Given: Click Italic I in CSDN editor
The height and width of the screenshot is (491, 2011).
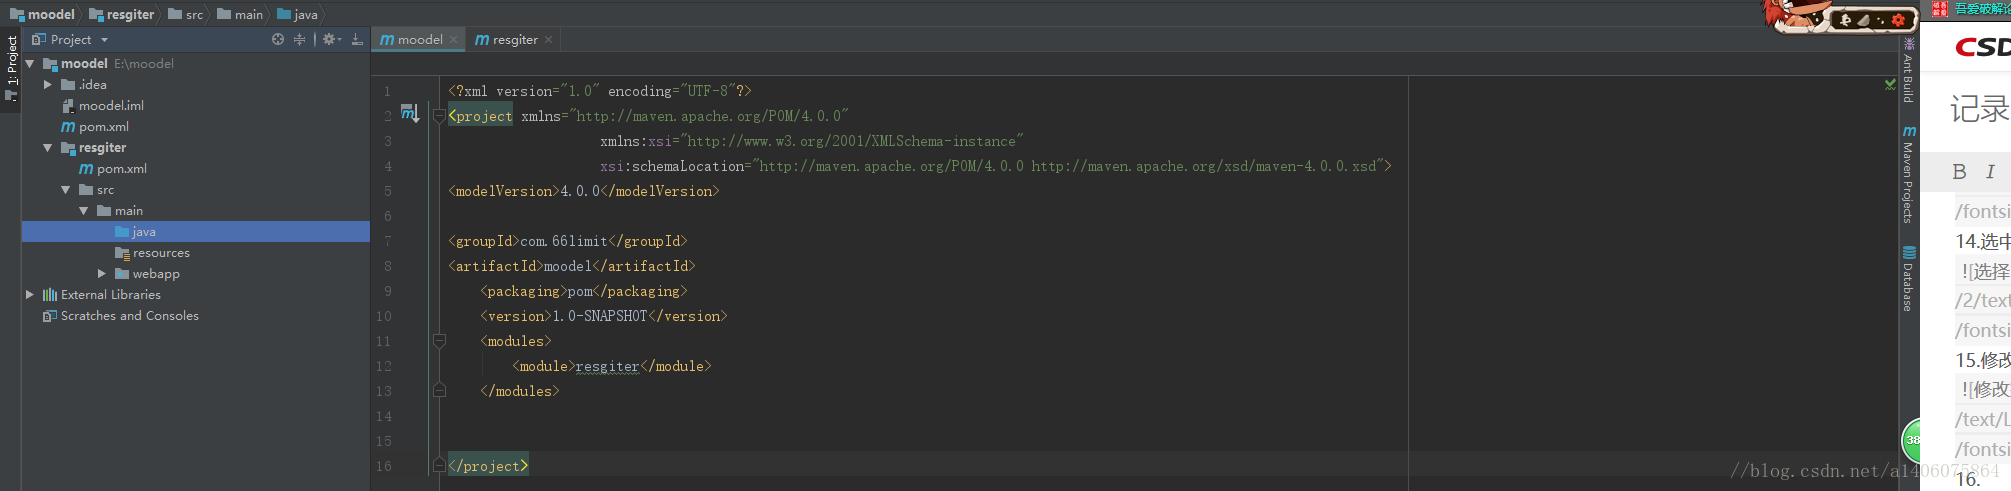Looking at the screenshot, I should coord(1990,172).
